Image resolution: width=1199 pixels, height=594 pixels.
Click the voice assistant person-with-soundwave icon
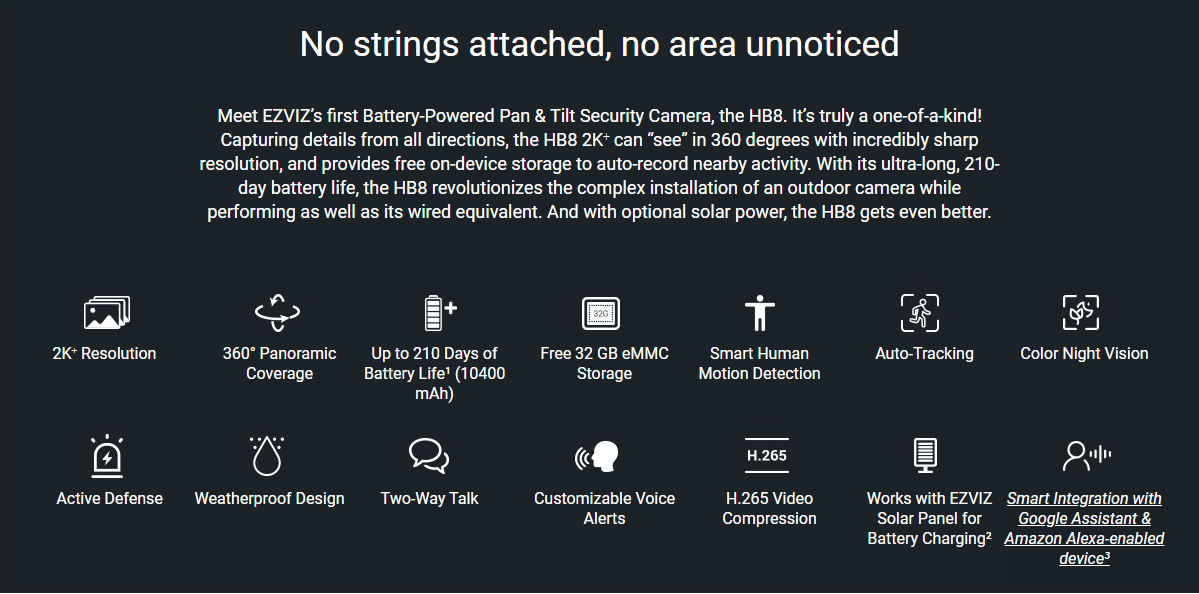[x=1087, y=456]
